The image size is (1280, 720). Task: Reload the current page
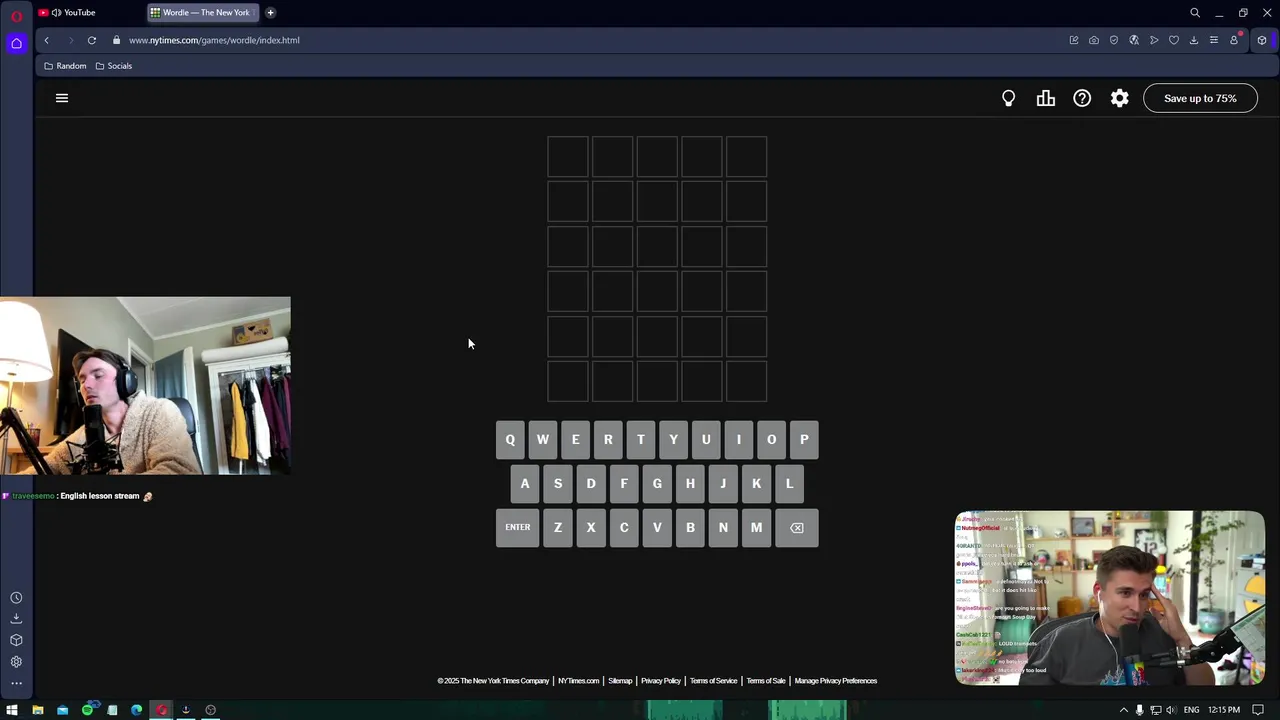tap(92, 40)
